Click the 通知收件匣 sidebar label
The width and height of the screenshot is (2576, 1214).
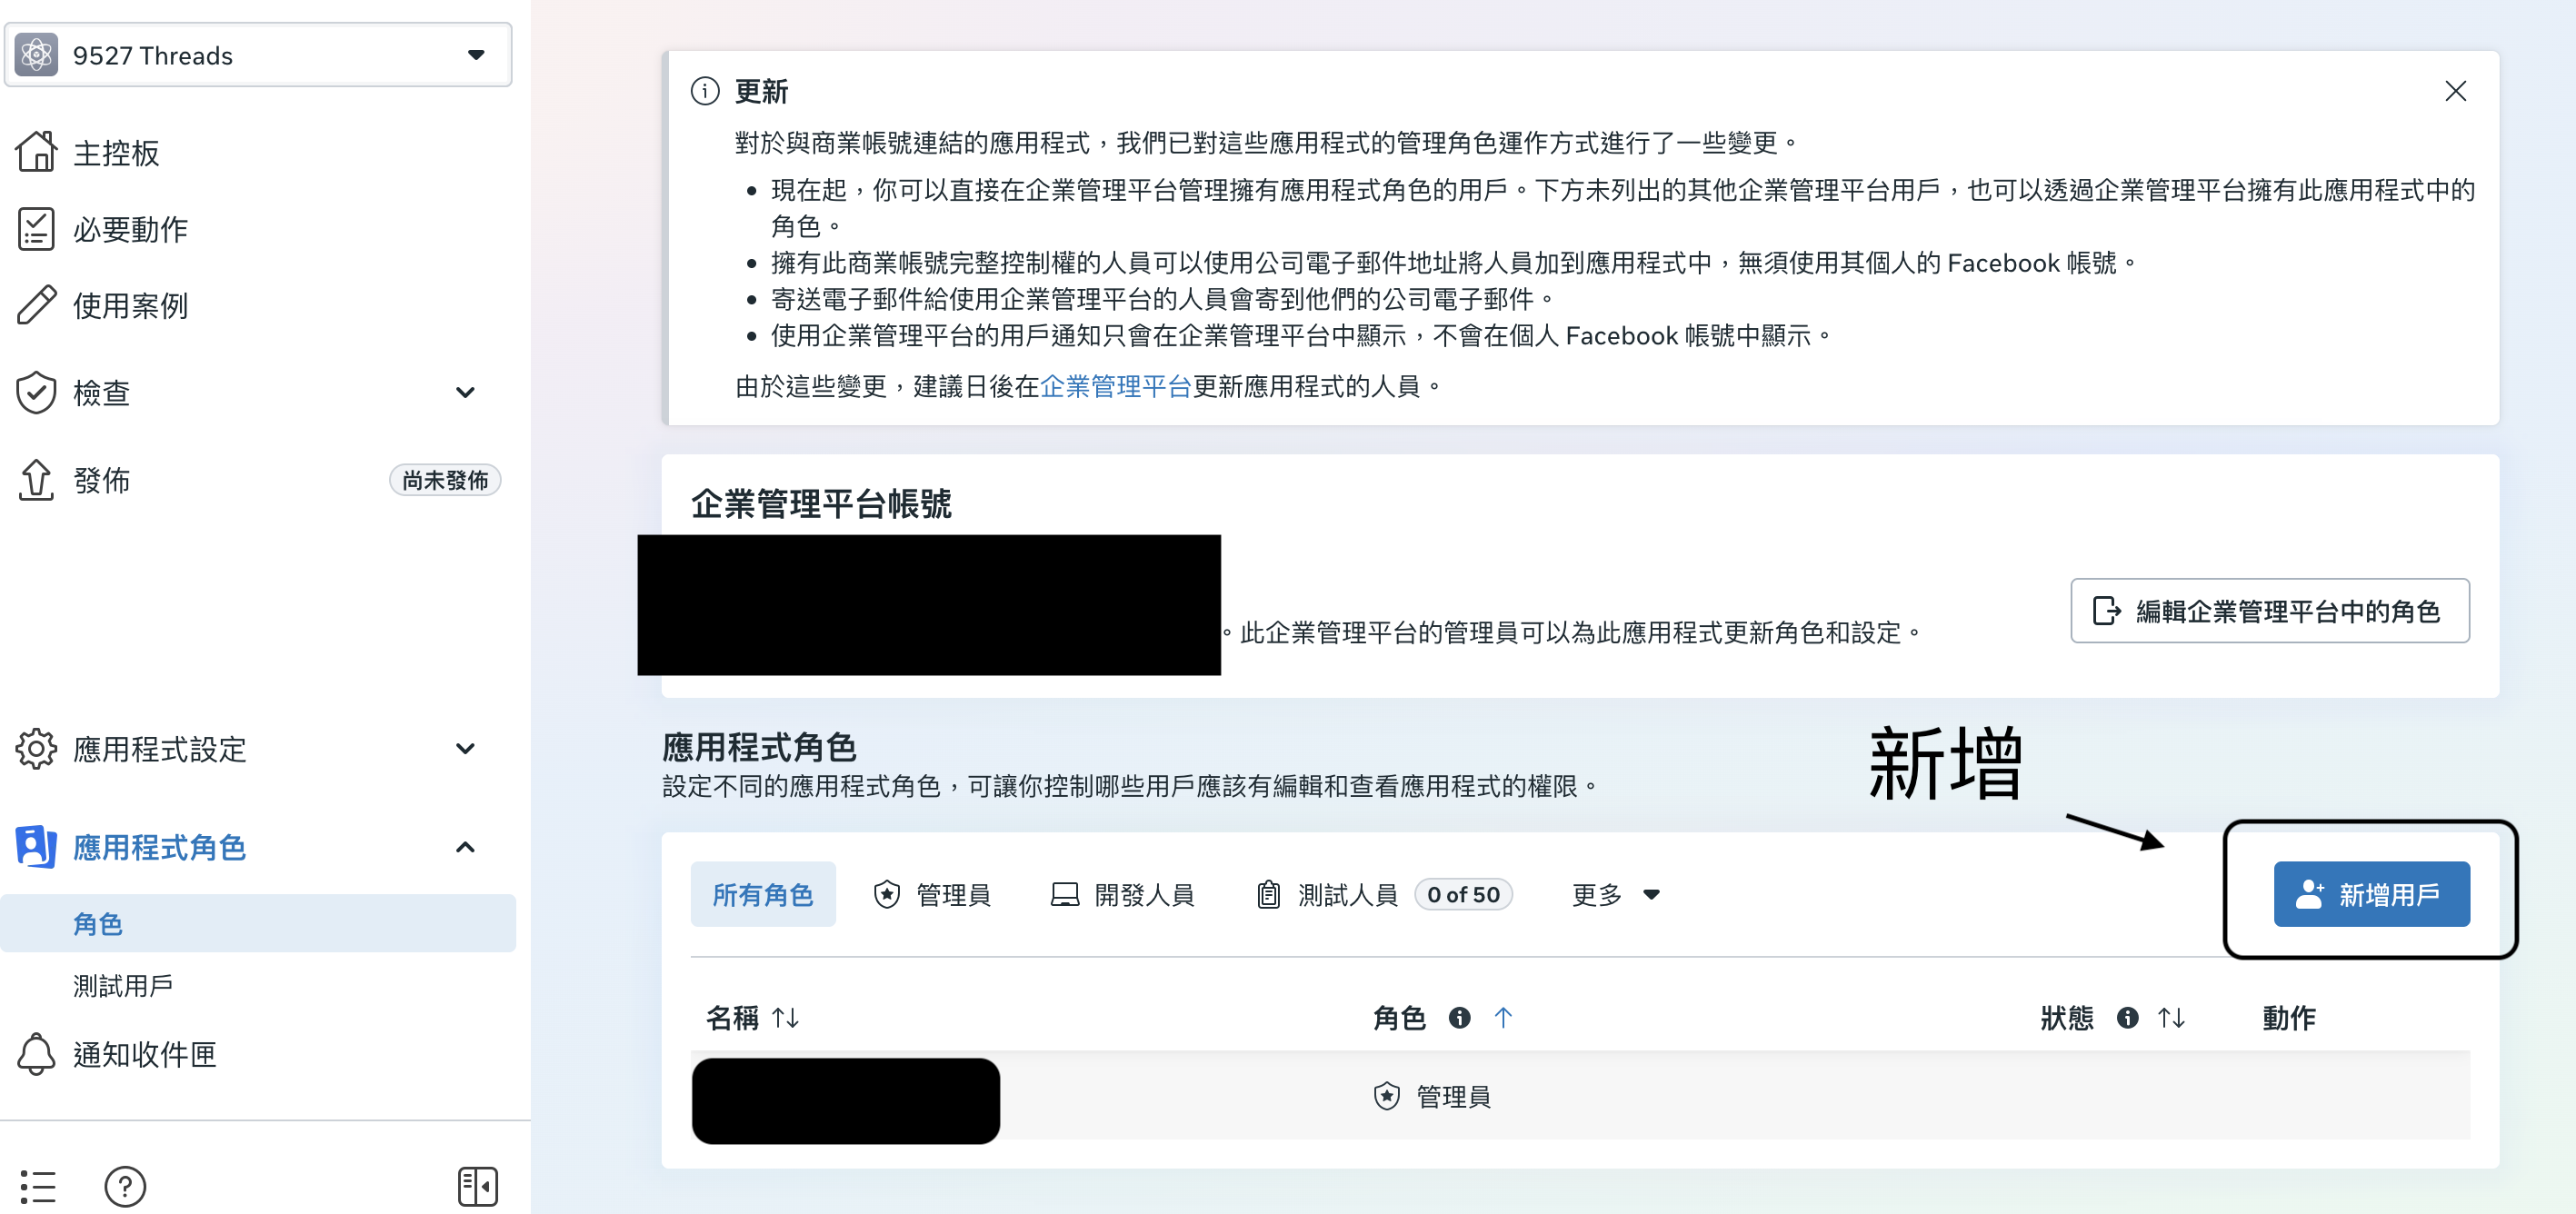[145, 1054]
